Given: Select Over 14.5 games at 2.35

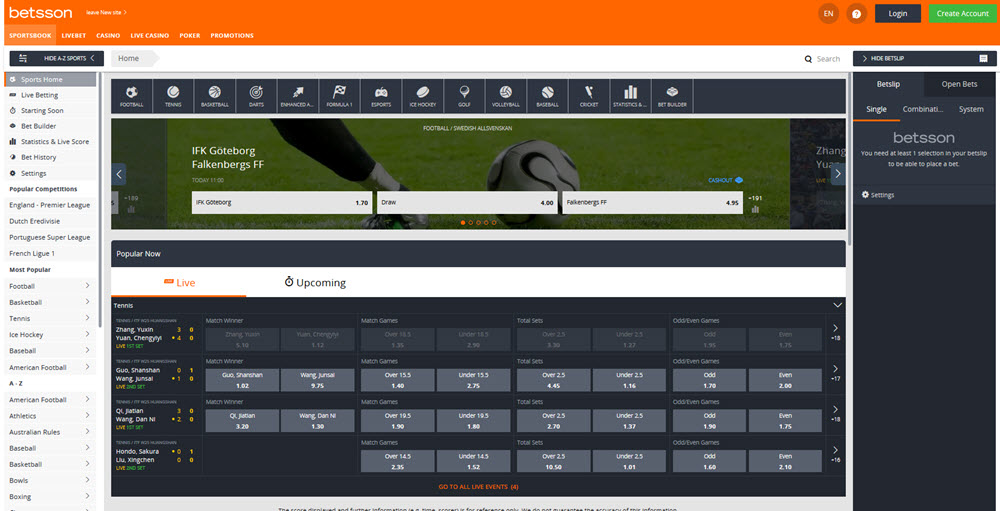Looking at the screenshot, I should click(x=397, y=461).
